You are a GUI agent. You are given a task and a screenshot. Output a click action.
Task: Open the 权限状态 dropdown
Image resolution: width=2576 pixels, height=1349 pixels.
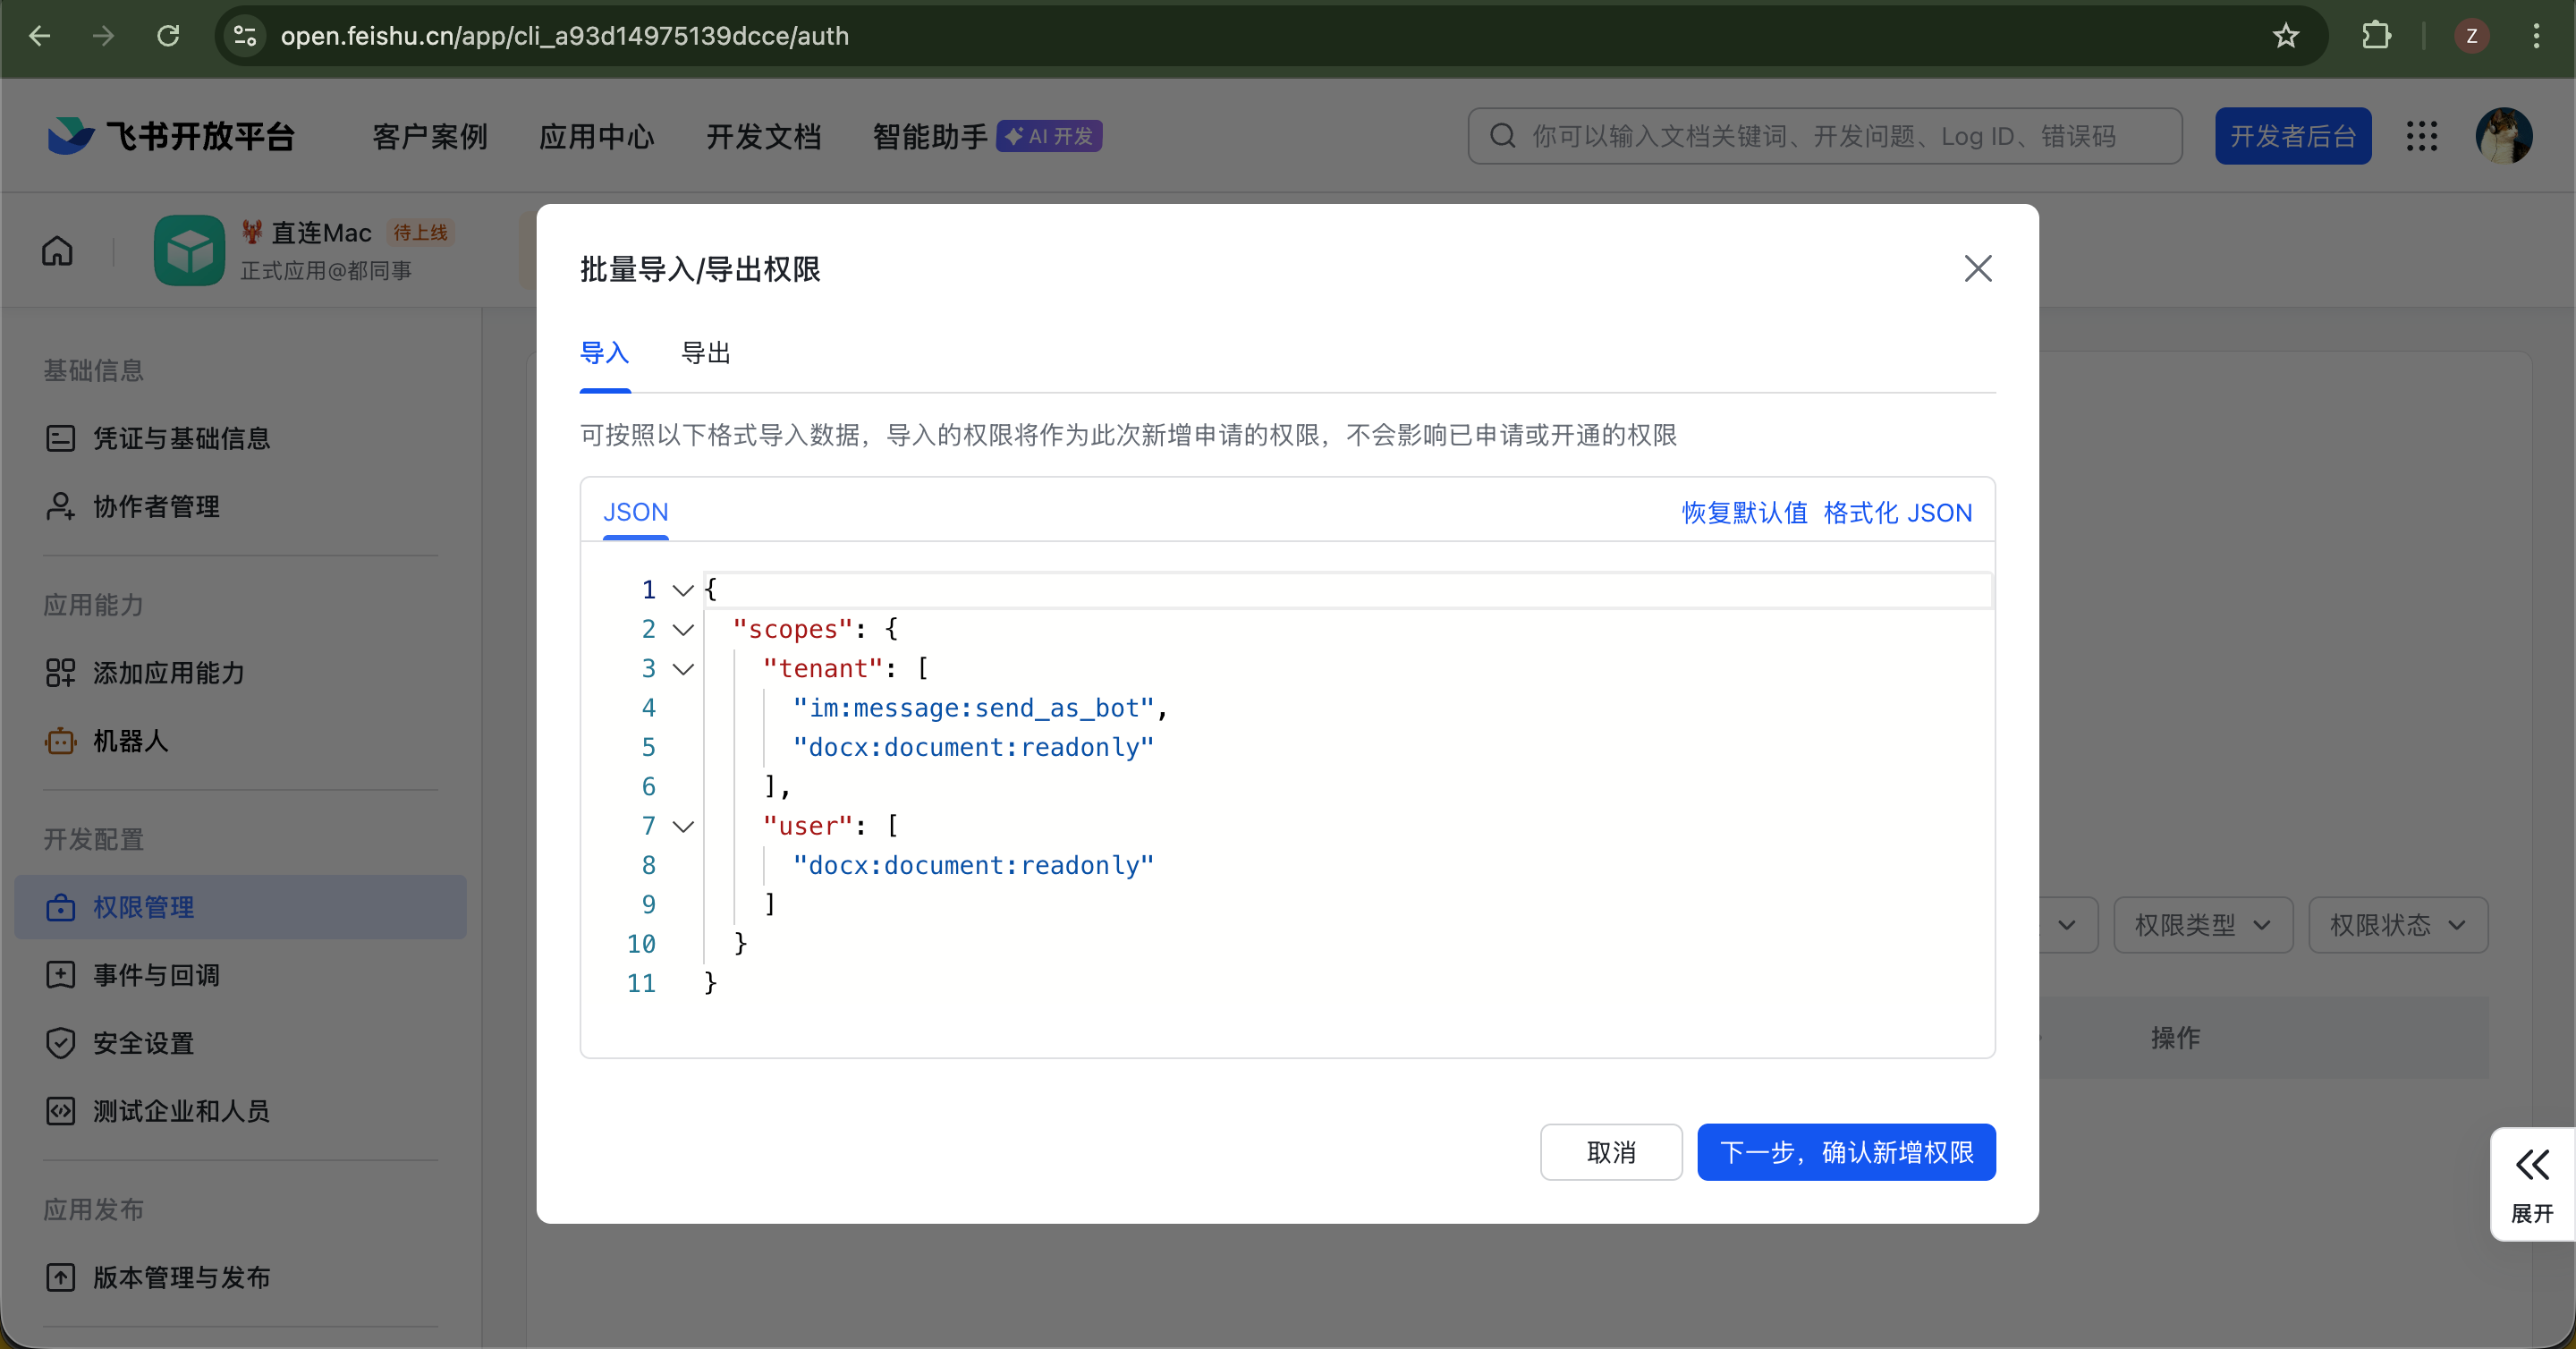pos(2398,925)
